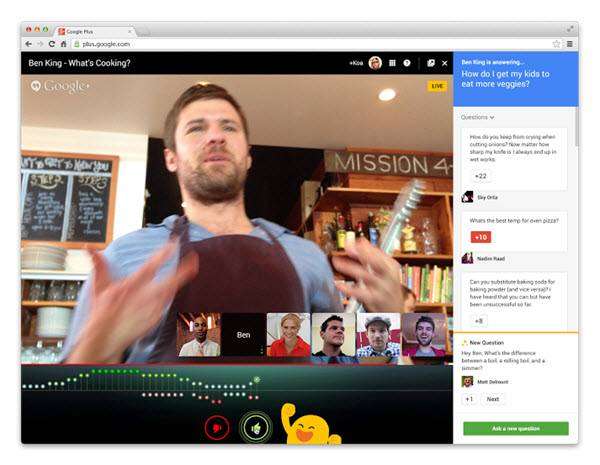Toggle the red +10 vote on pizza question
This screenshot has width=600, height=465.
pos(481,237)
